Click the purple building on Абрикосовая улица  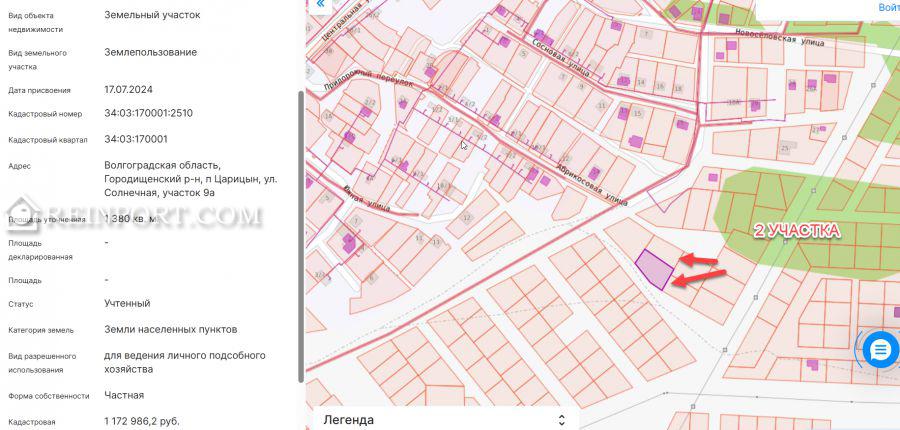click(x=594, y=173)
